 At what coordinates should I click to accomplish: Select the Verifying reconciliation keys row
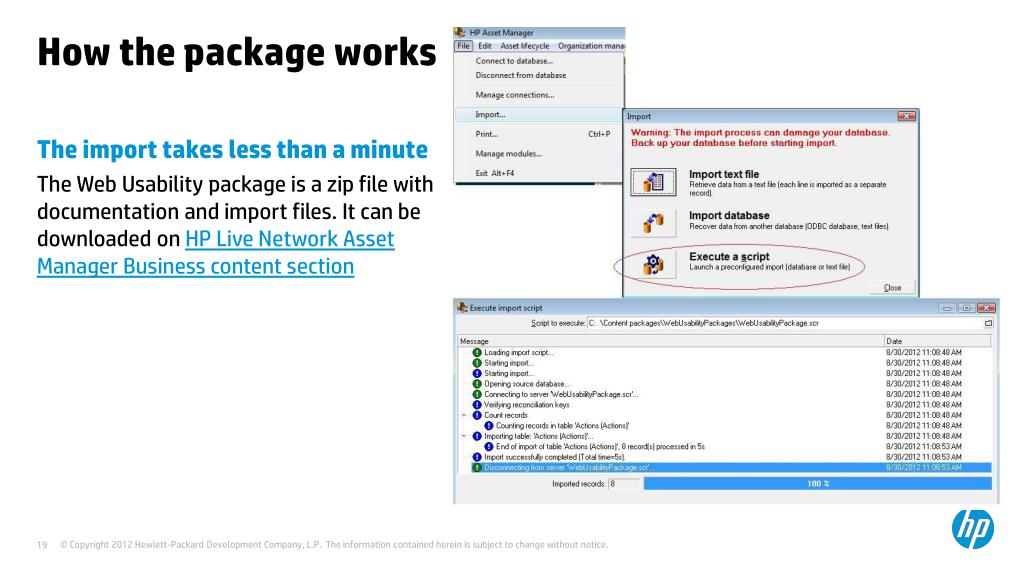(725, 405)
